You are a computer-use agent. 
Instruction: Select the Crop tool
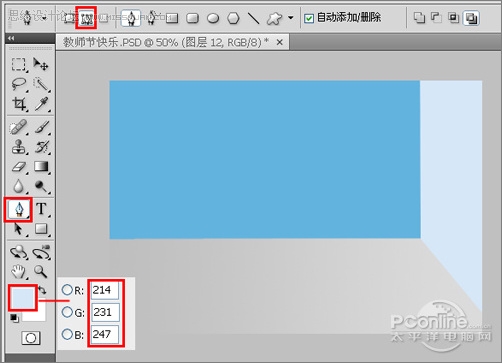pos(19,104)
